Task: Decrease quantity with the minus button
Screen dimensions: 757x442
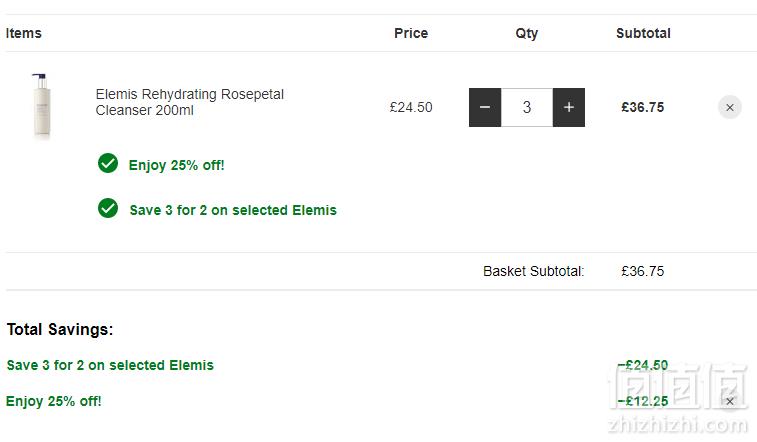Action: [485, 107]
